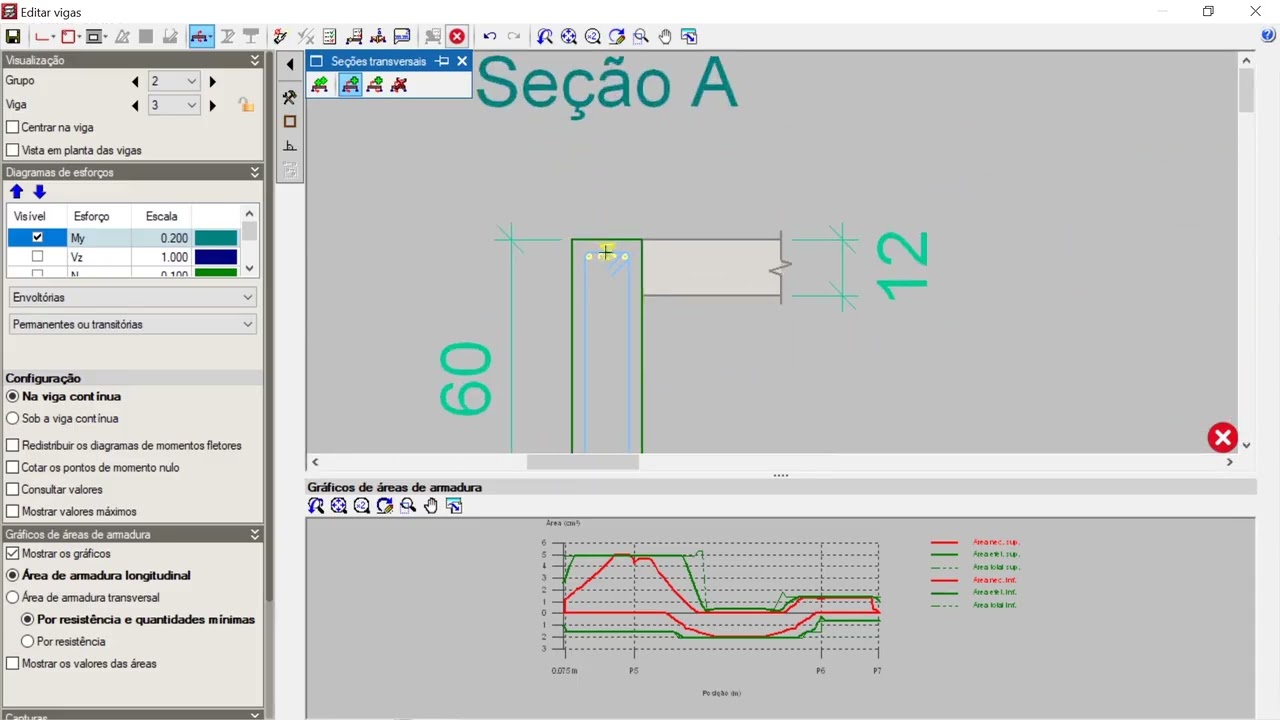Viewport: 1280px width, 720px height.
Task: Enable Vista em planta das vigas
Action: point(13,150)
